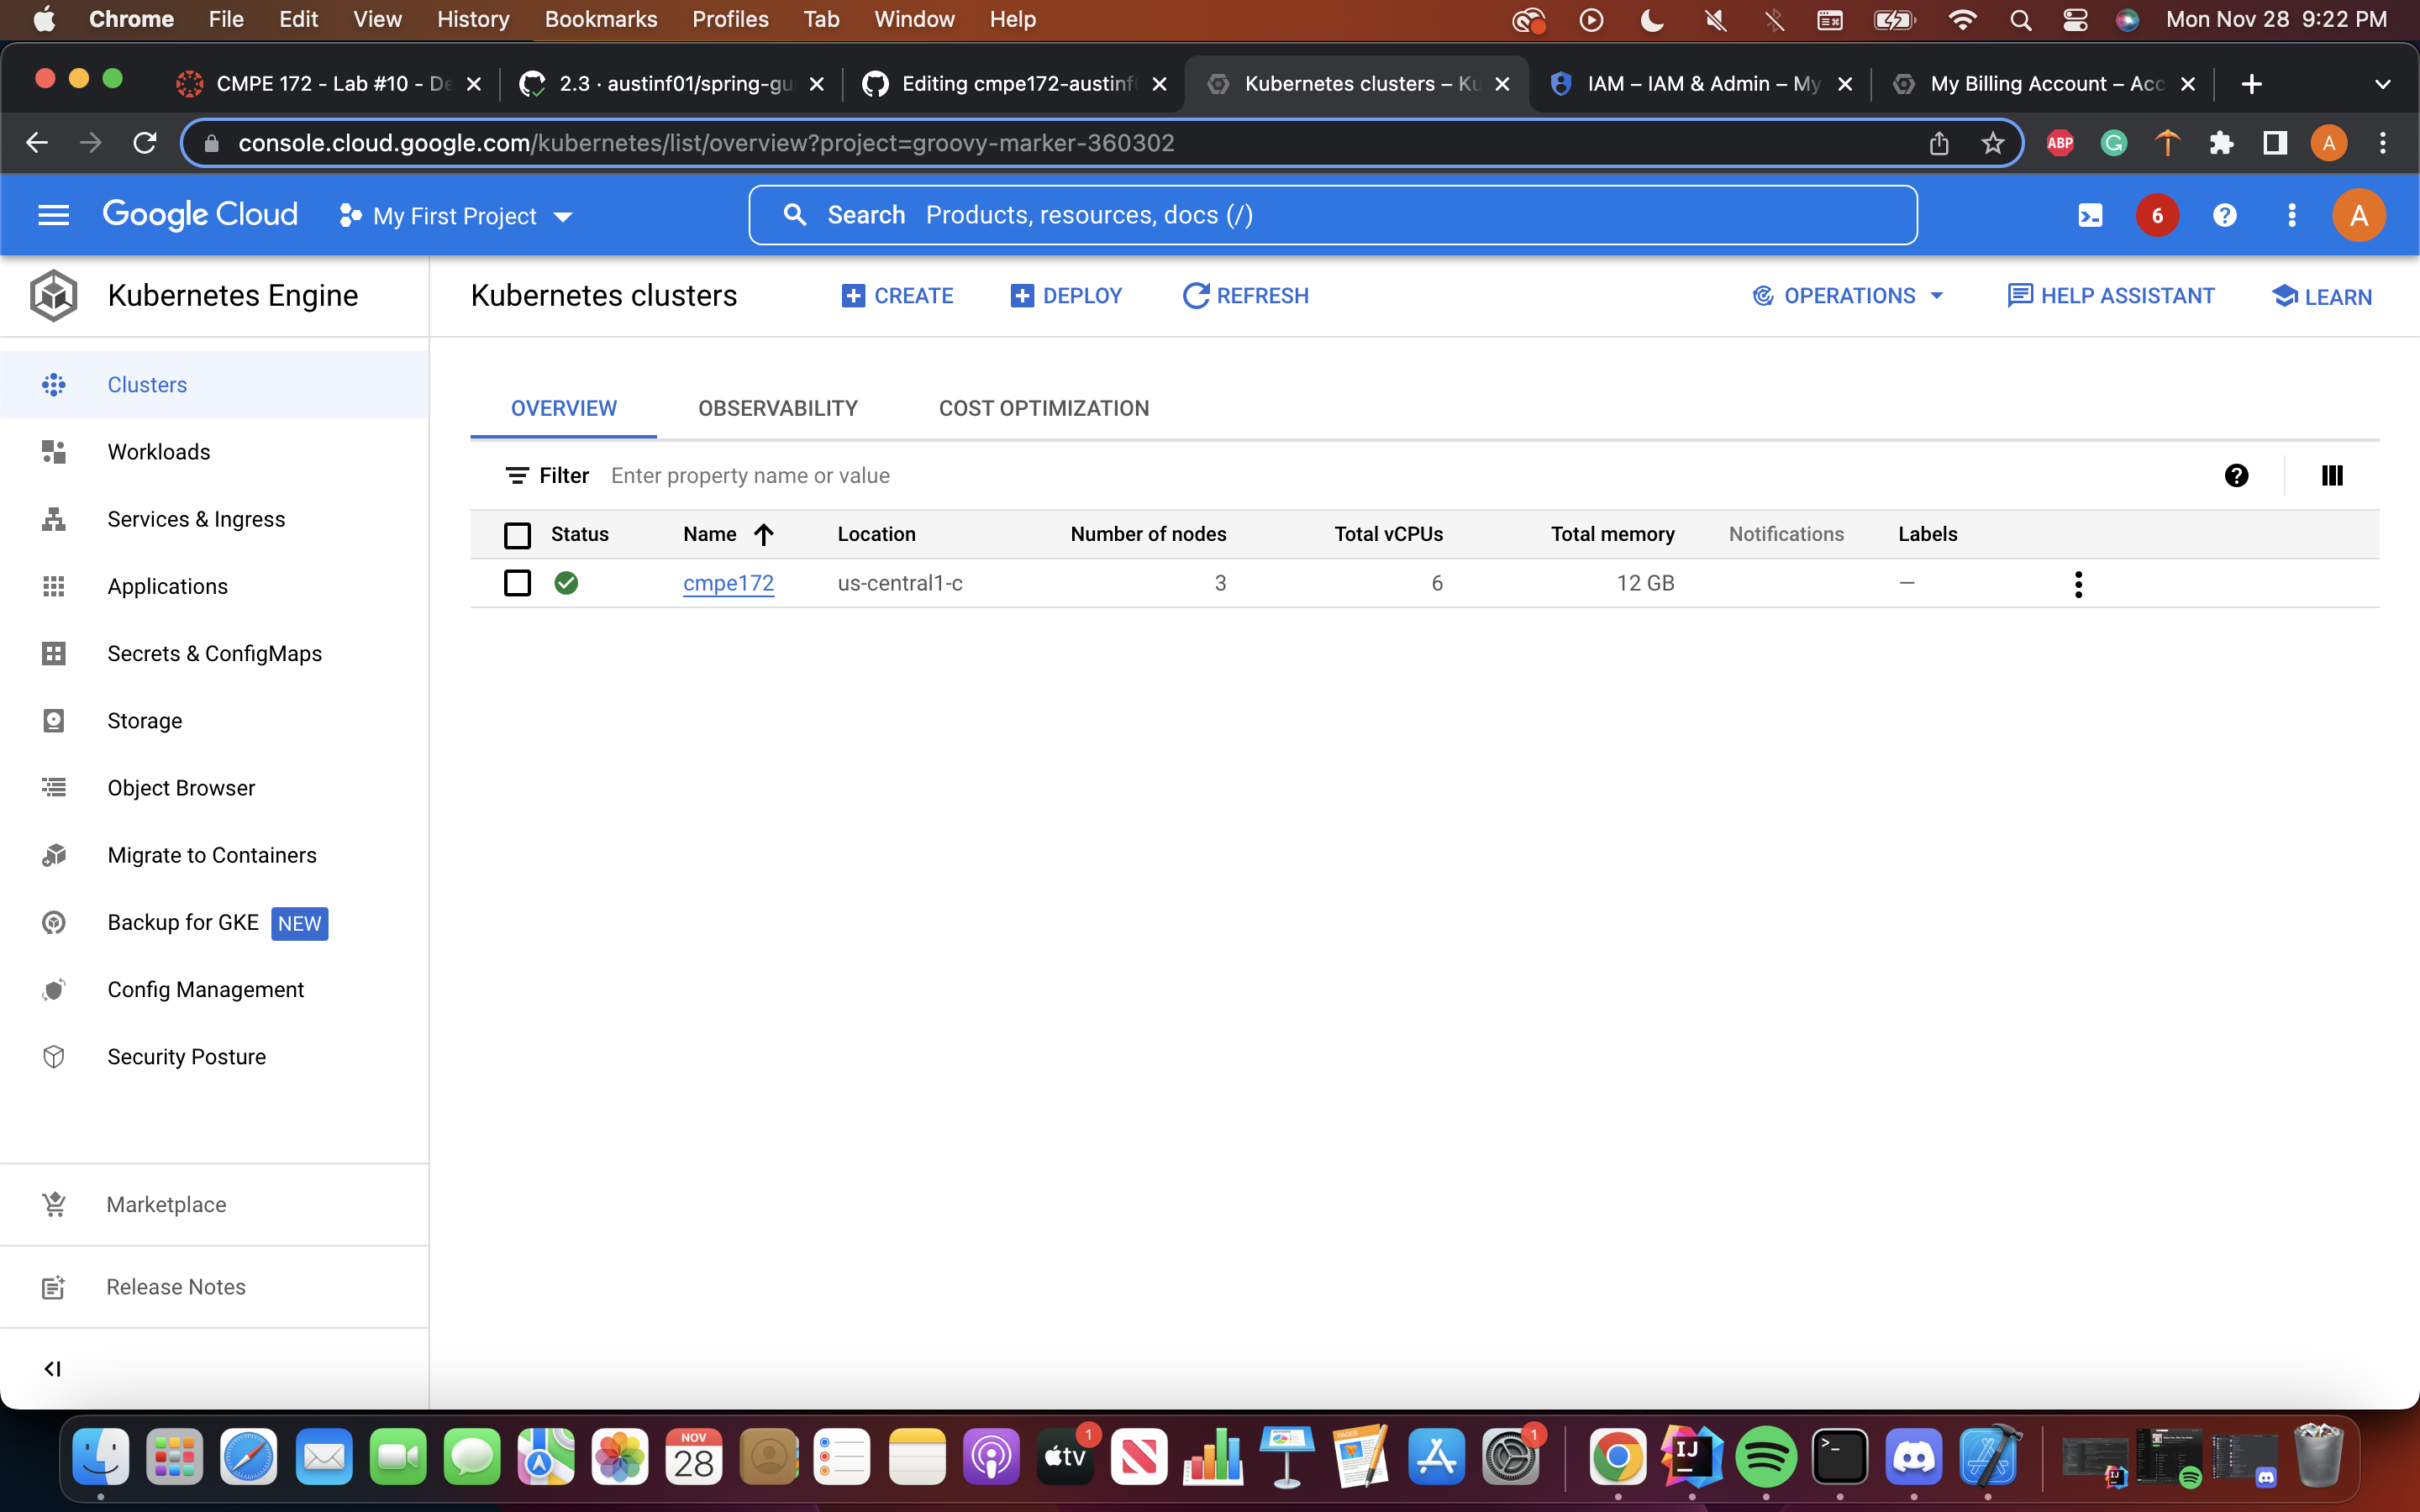Click the us-central1-c location cell
Image resolution: width=2420 pixels, height=1512 pixels.
(x=900, y=583)
